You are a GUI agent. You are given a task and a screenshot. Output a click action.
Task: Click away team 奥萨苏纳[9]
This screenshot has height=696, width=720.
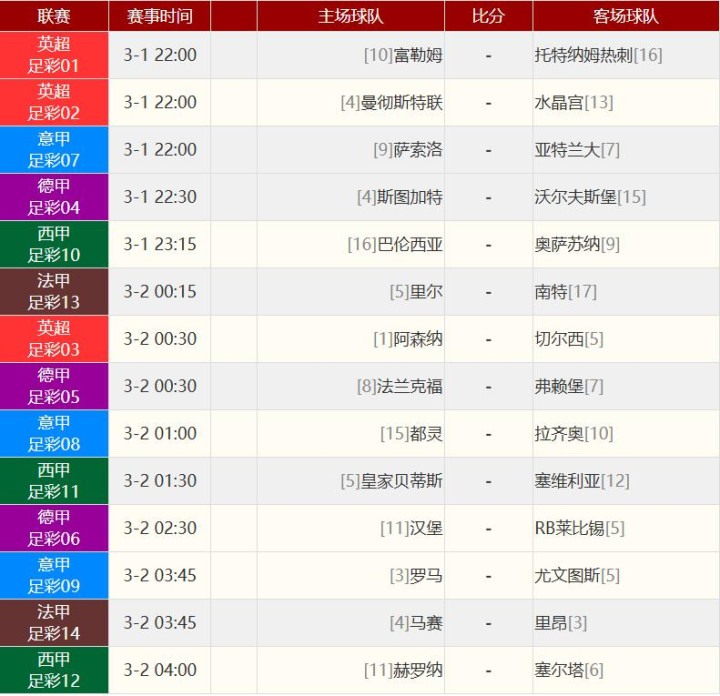coord(577,245)
